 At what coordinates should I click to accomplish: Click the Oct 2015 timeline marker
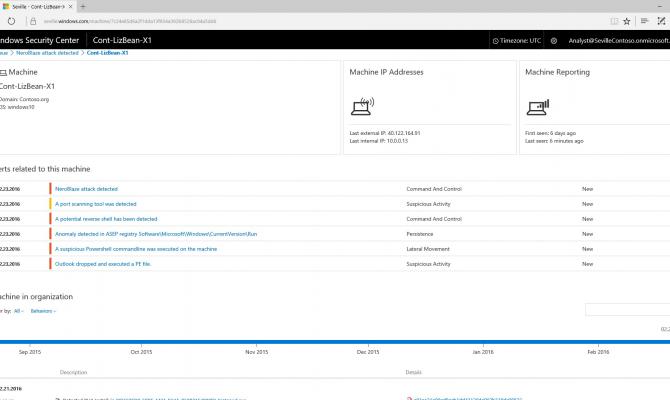[141, 352]
